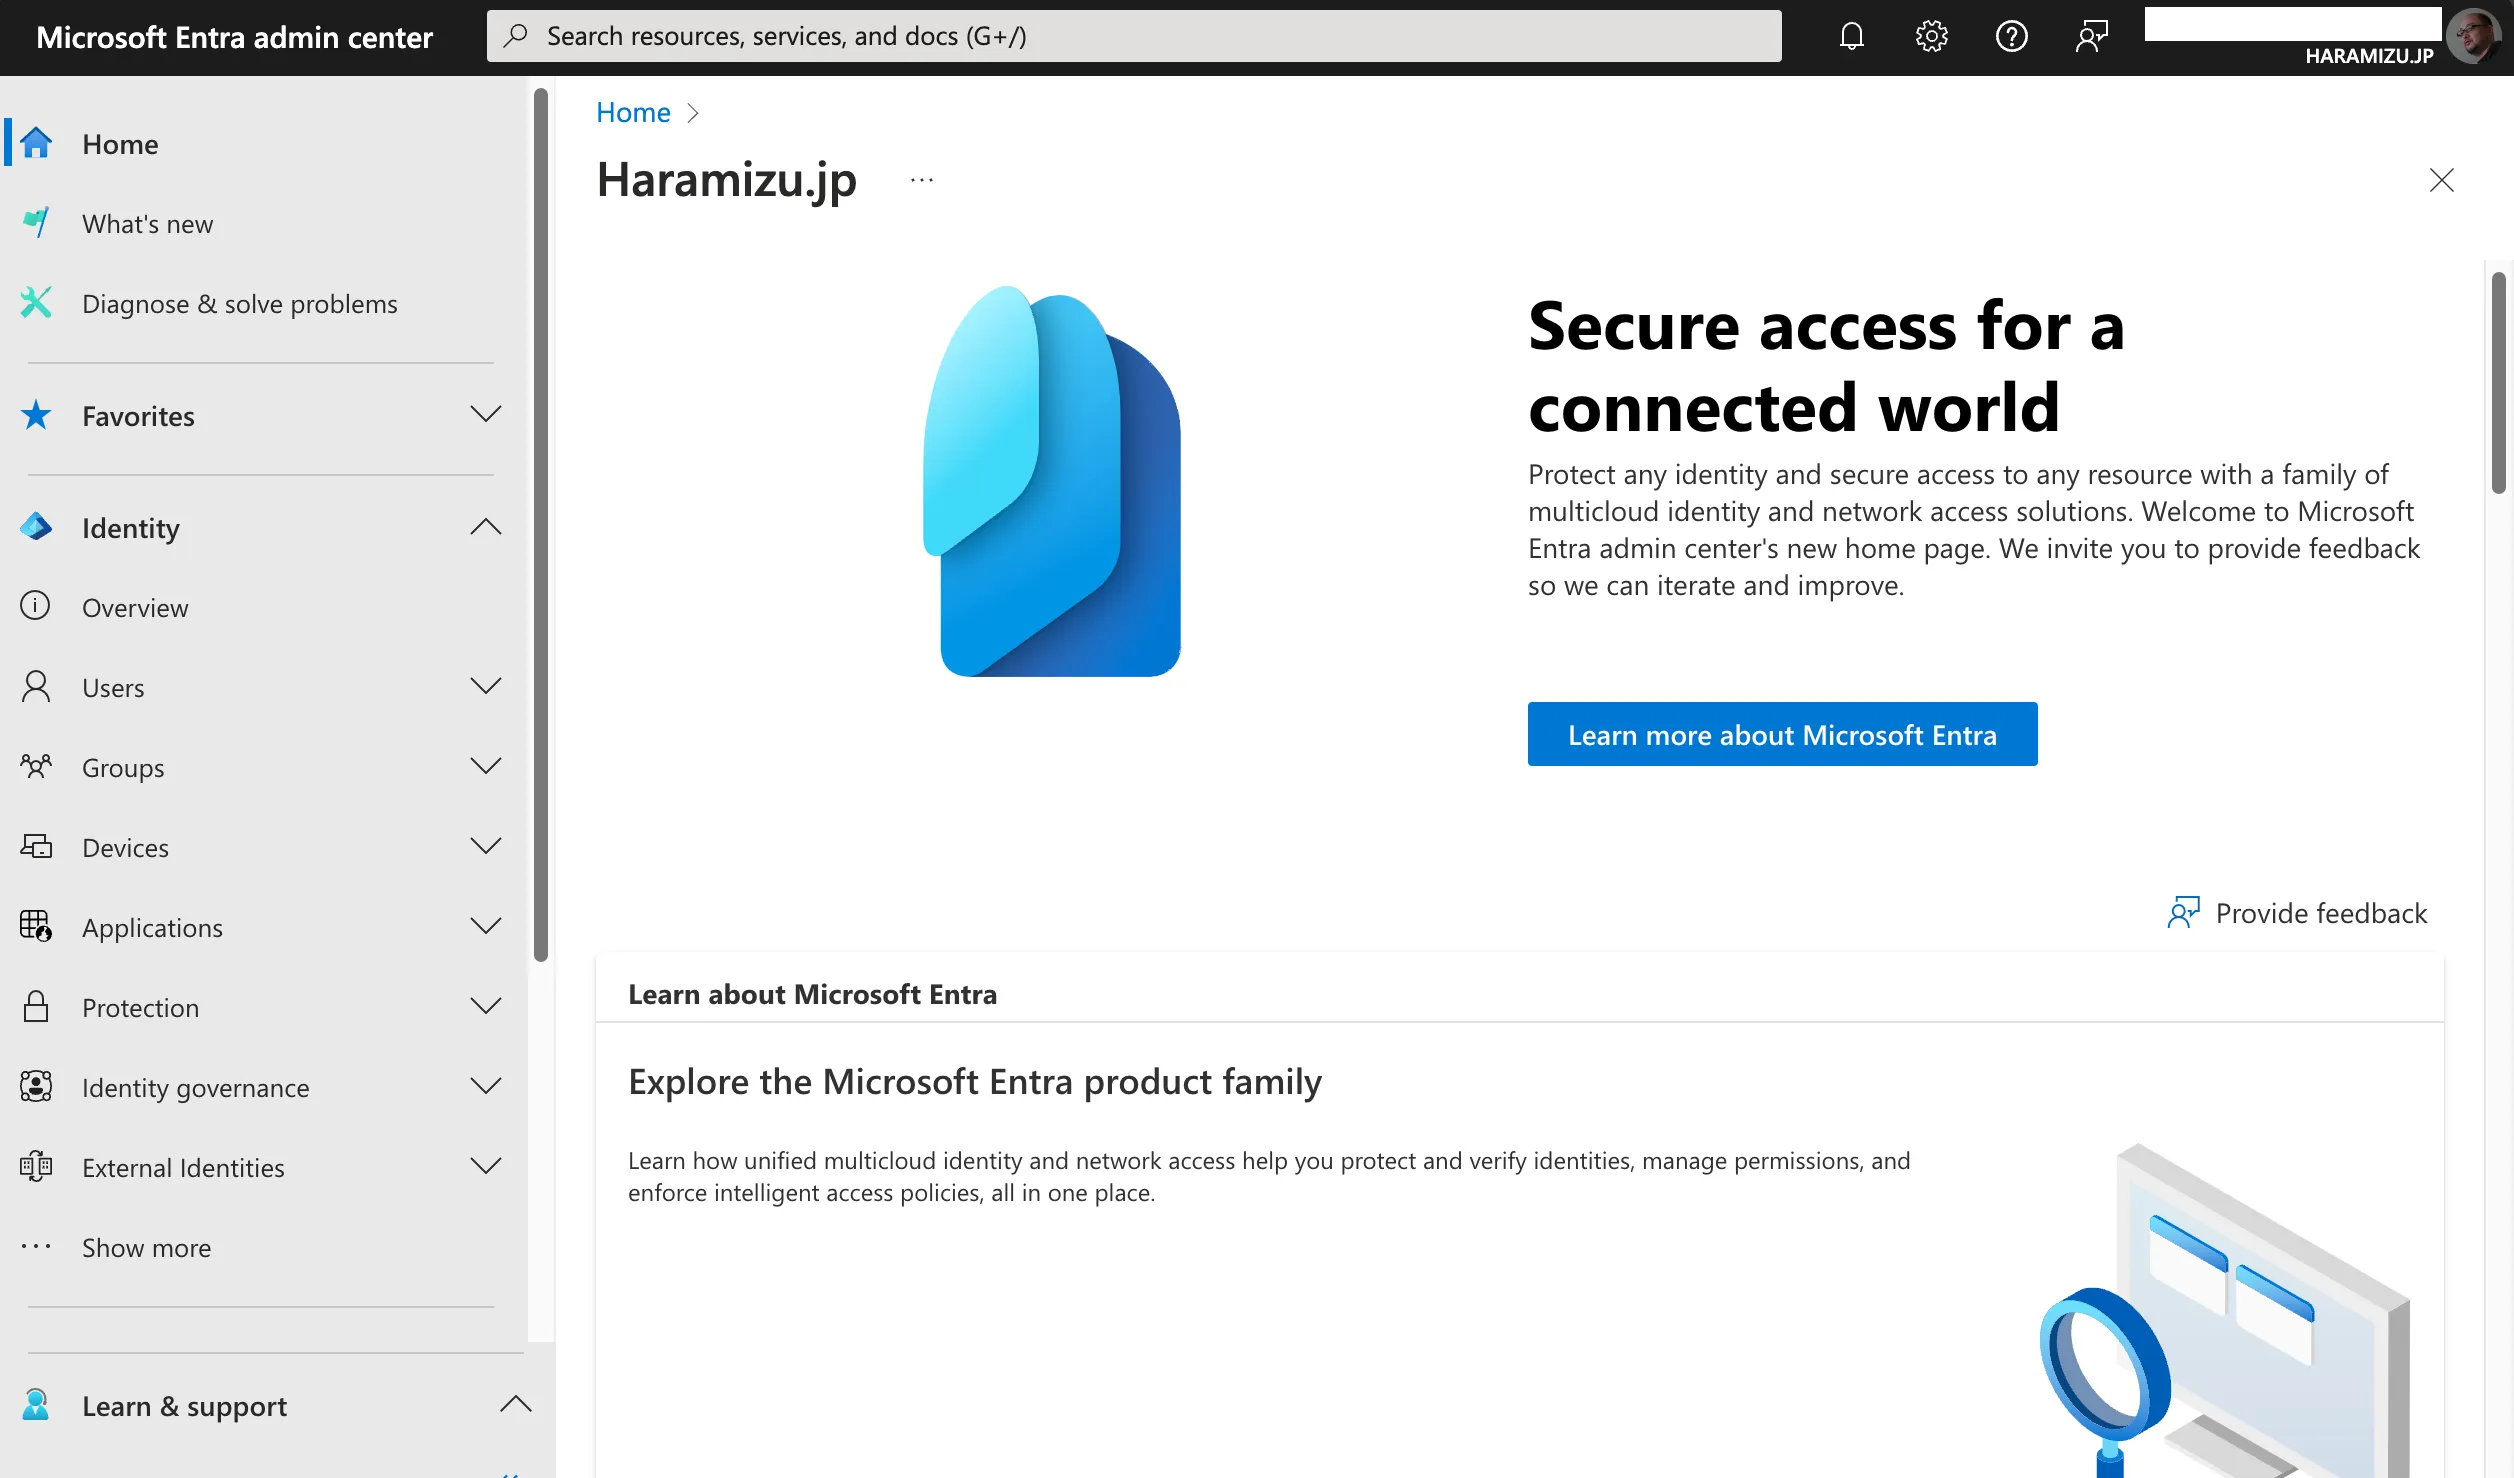
Task: Collapse the Identity section chevron
Action: (x=486, y=527)
